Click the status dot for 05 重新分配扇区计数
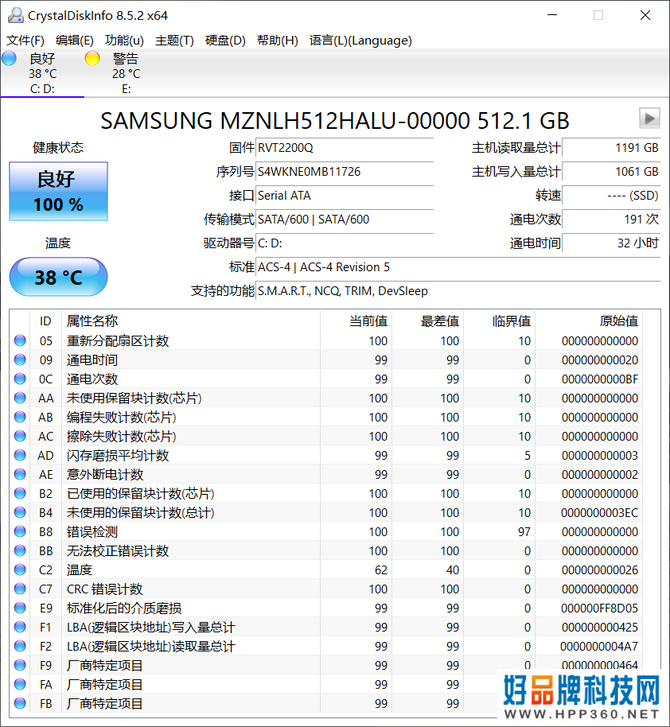670x727 pixels. (x=20, y=341)
